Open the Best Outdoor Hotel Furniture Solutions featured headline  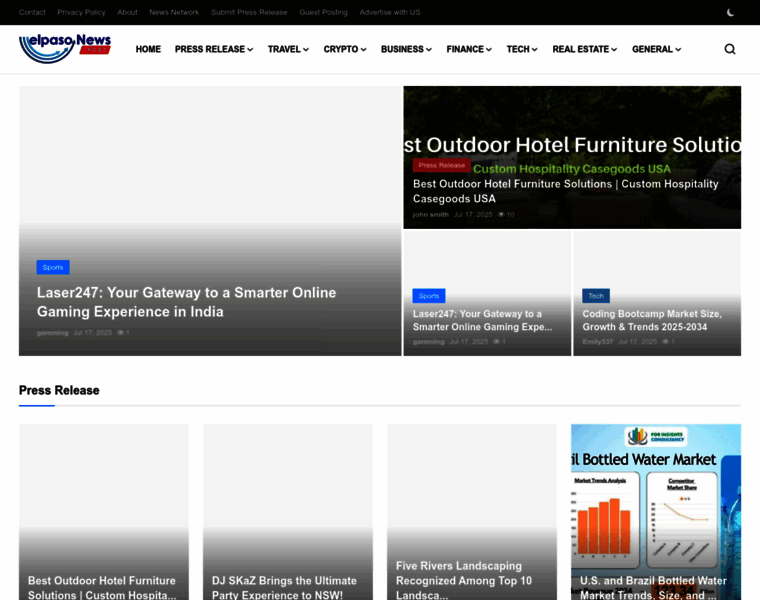coord(566,191)
